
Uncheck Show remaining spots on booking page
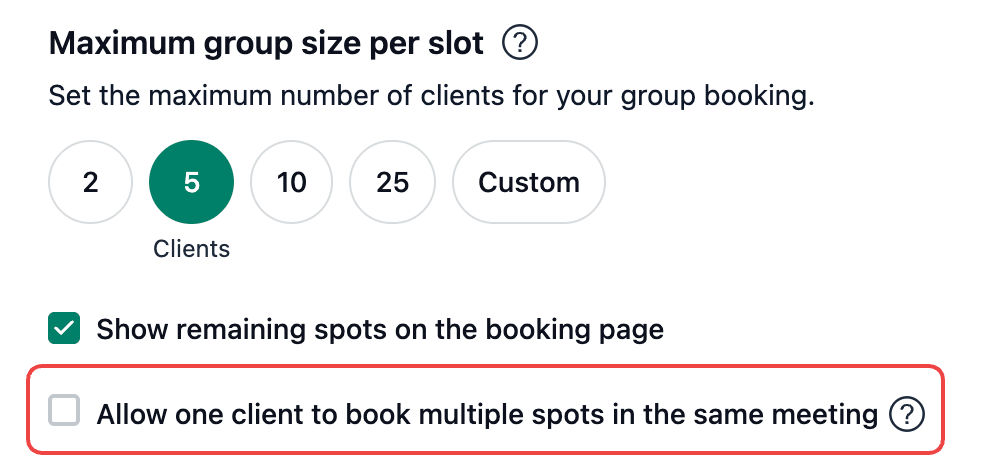pyautogui.click(x=64, y=328)
